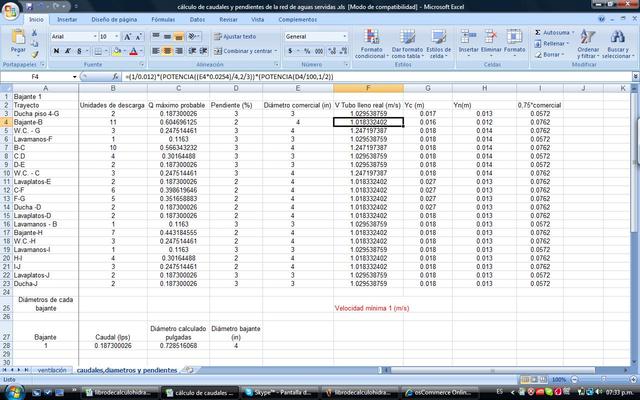Toggle italic (K) formatting

pyautogui.click(x=68, y=51)
